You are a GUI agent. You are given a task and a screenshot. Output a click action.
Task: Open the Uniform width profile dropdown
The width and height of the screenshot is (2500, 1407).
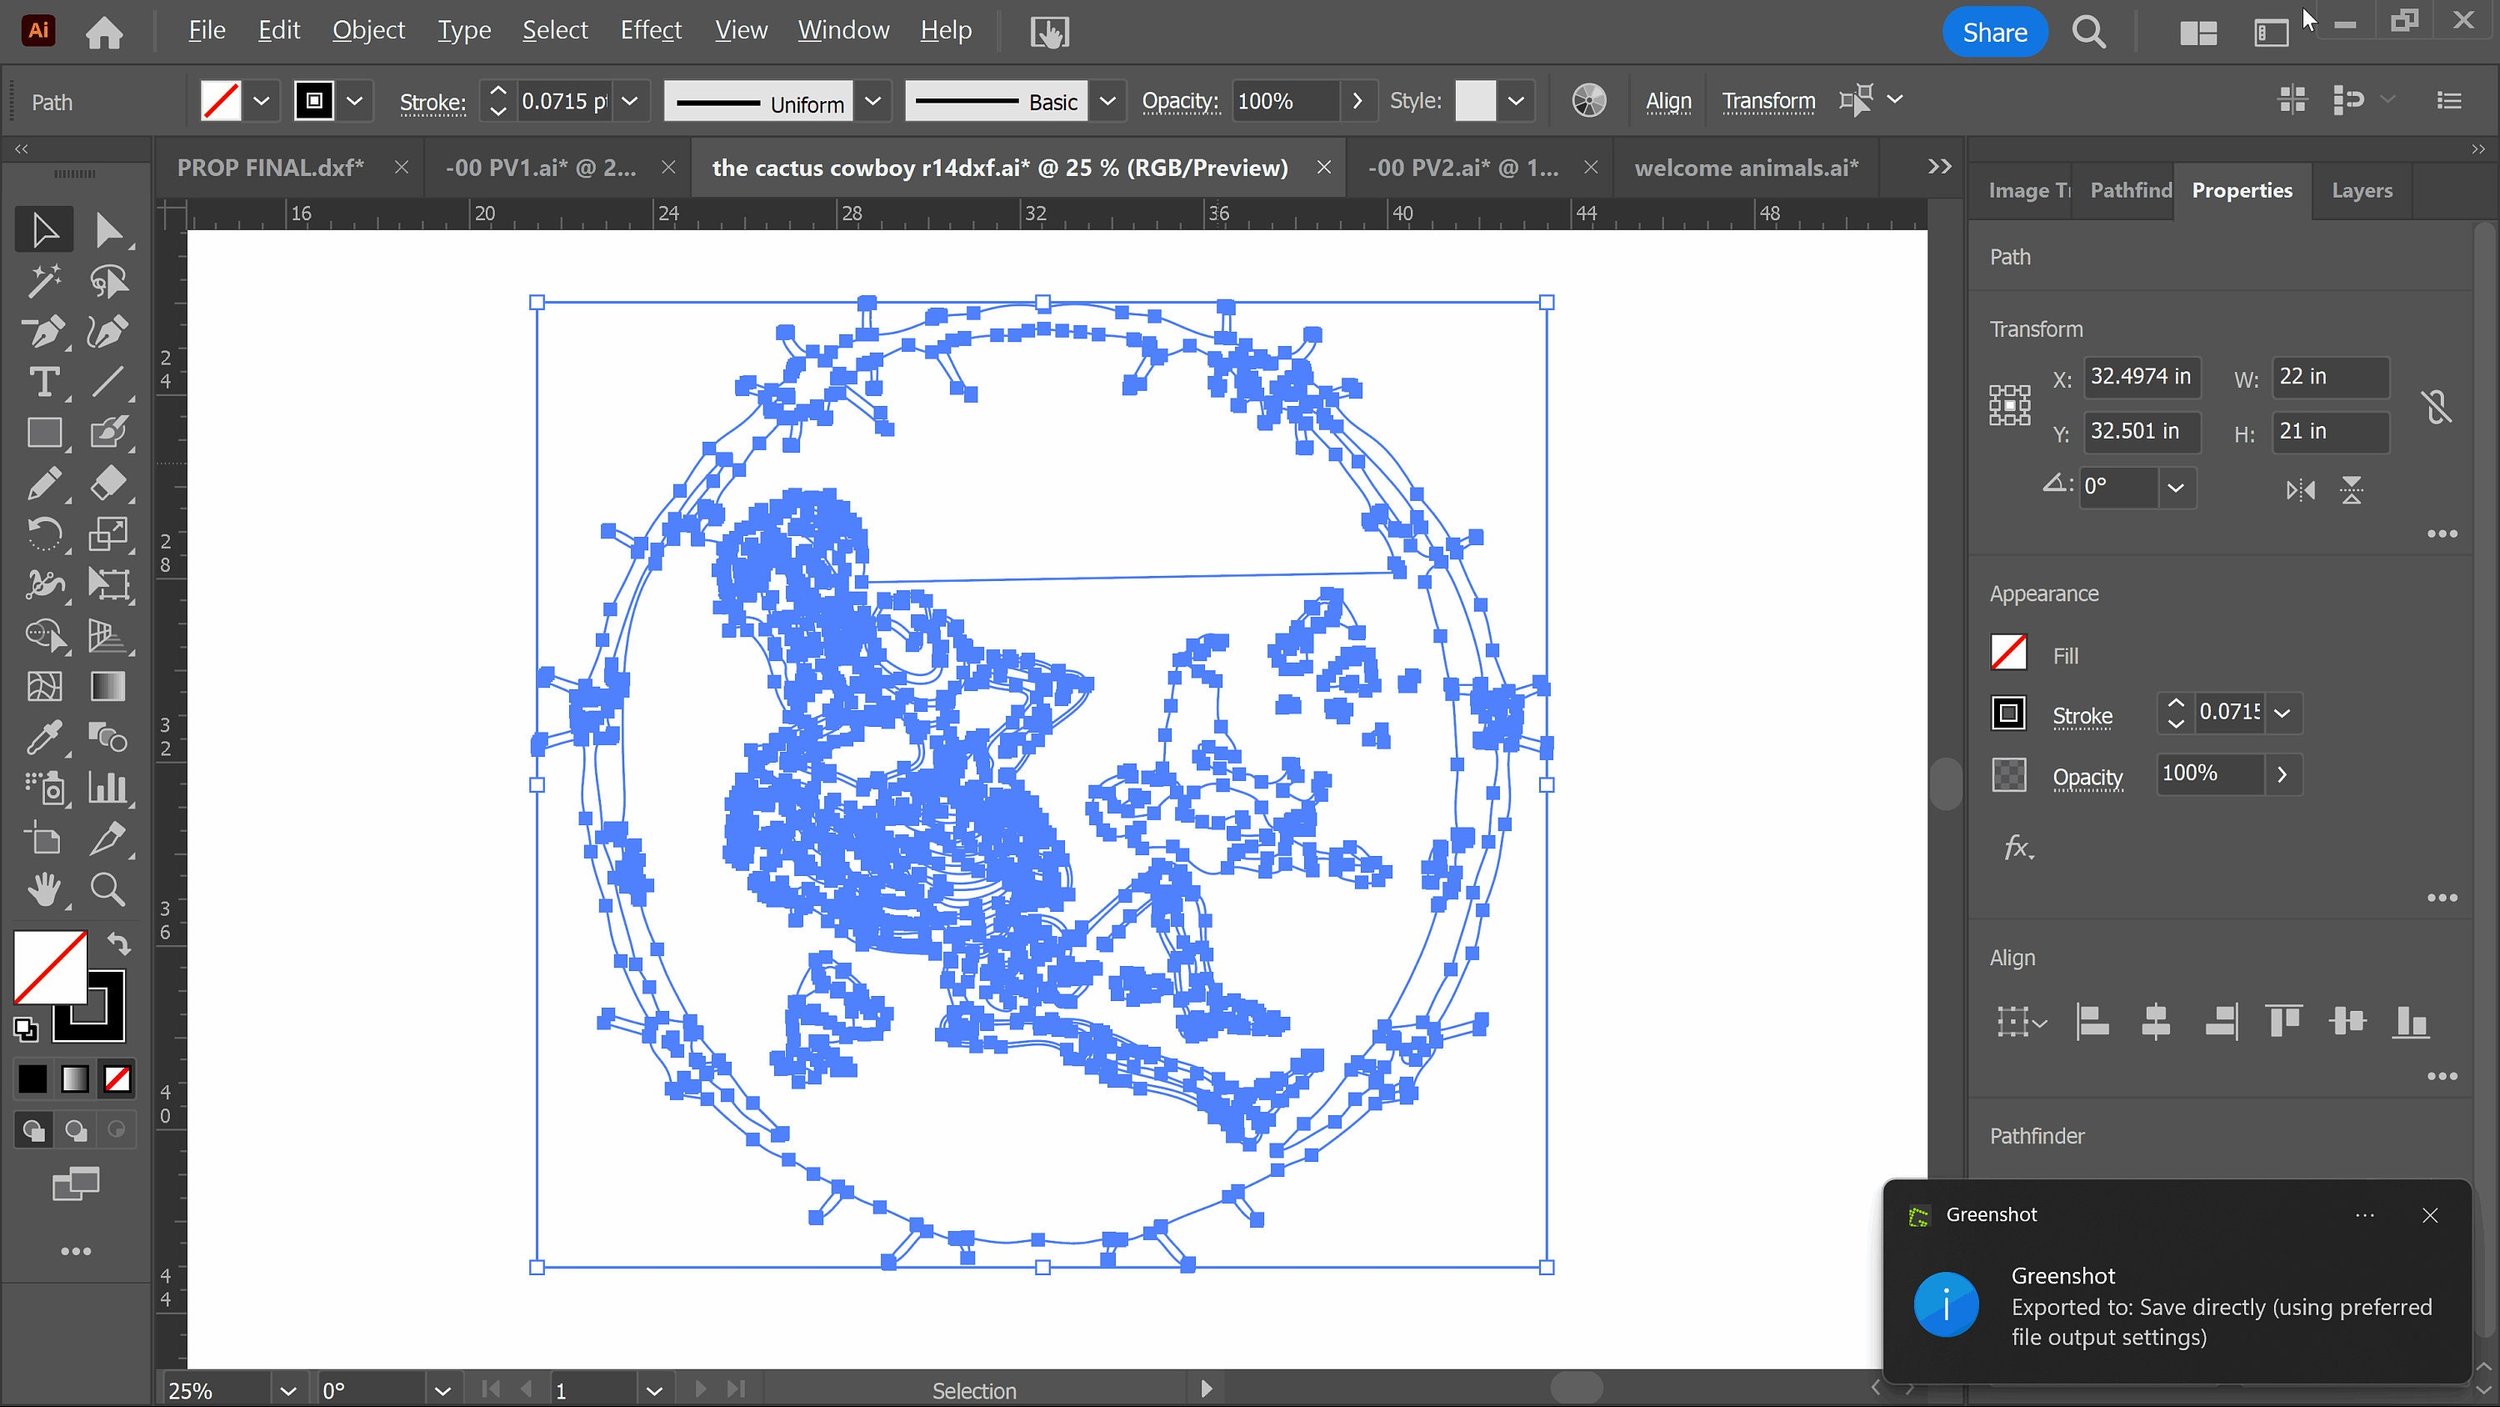coord(872,101)
